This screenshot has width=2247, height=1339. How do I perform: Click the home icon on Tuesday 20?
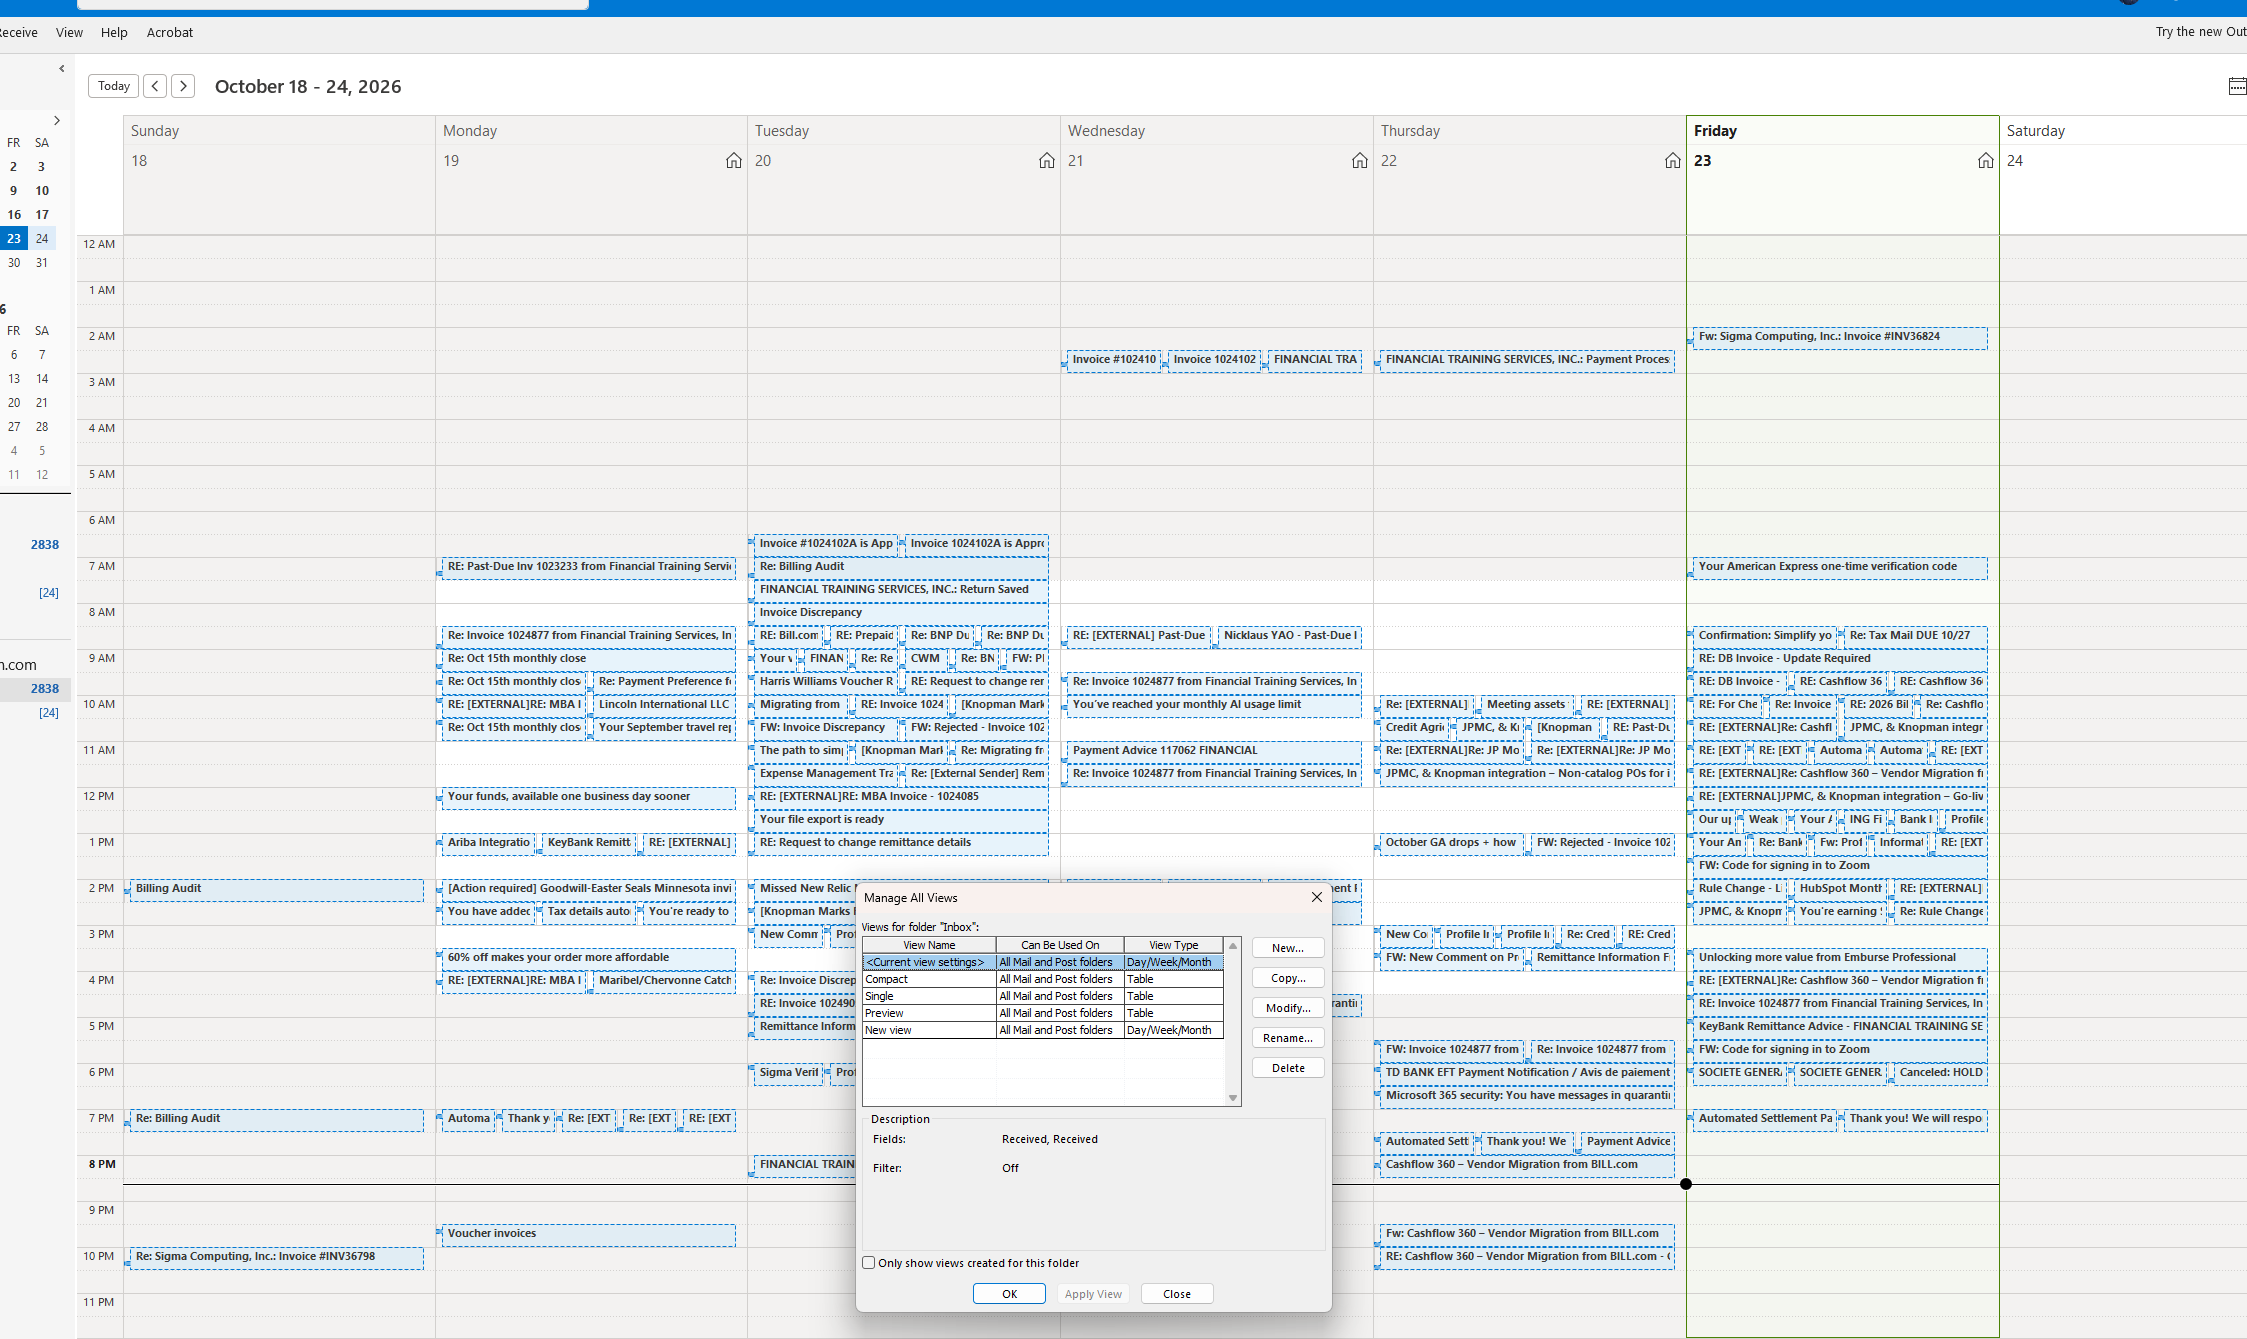[x=1047, y=161]
